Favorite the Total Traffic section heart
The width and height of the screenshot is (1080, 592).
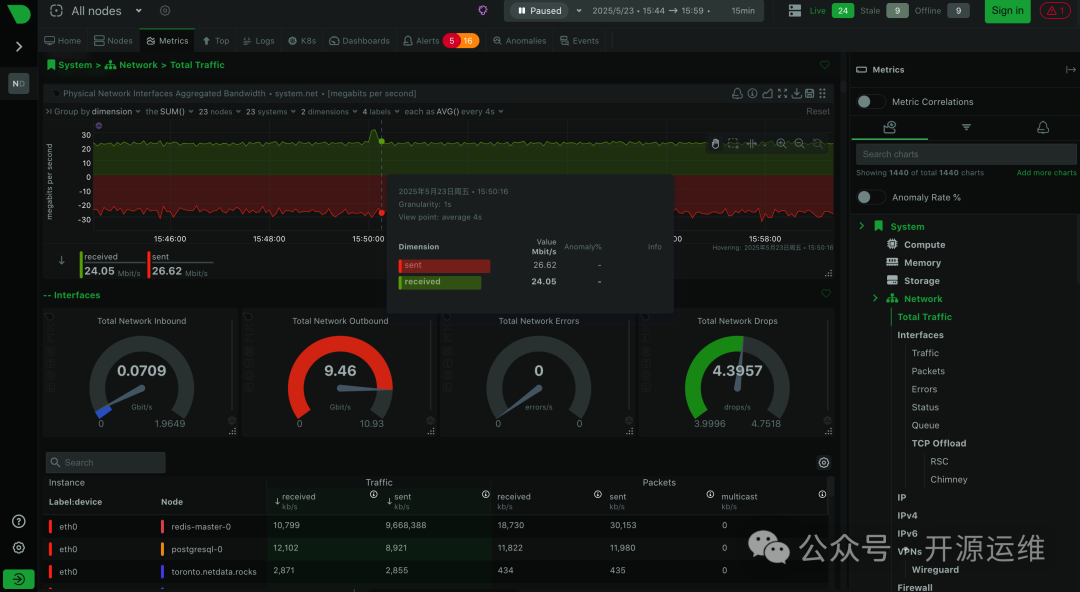click(824, 65)
